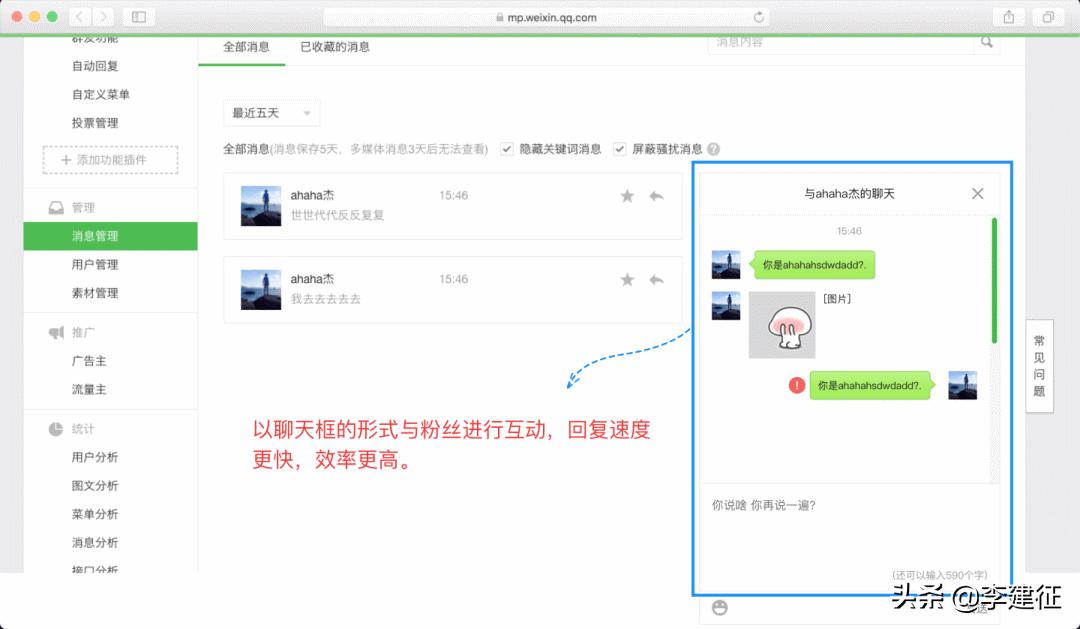Click the reply arrow on ahaha杰's second message
This screenshot has width=1080, height=629.
[x=657, y=279]
